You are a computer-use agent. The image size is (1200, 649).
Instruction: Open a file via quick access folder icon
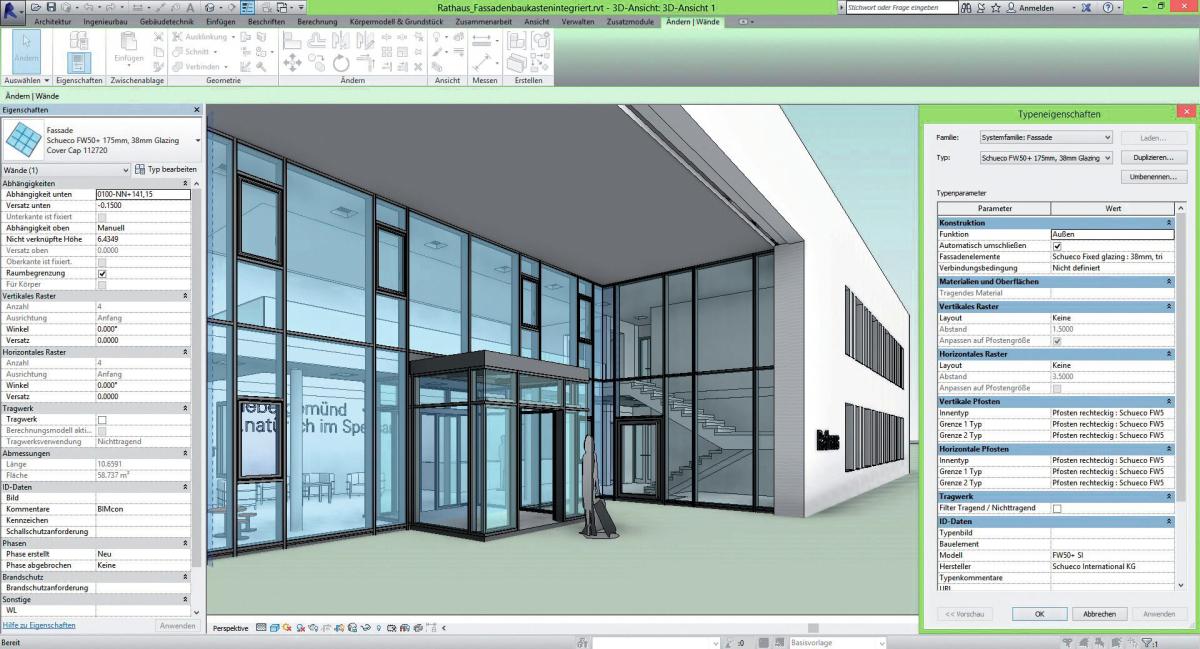(35, 7)
